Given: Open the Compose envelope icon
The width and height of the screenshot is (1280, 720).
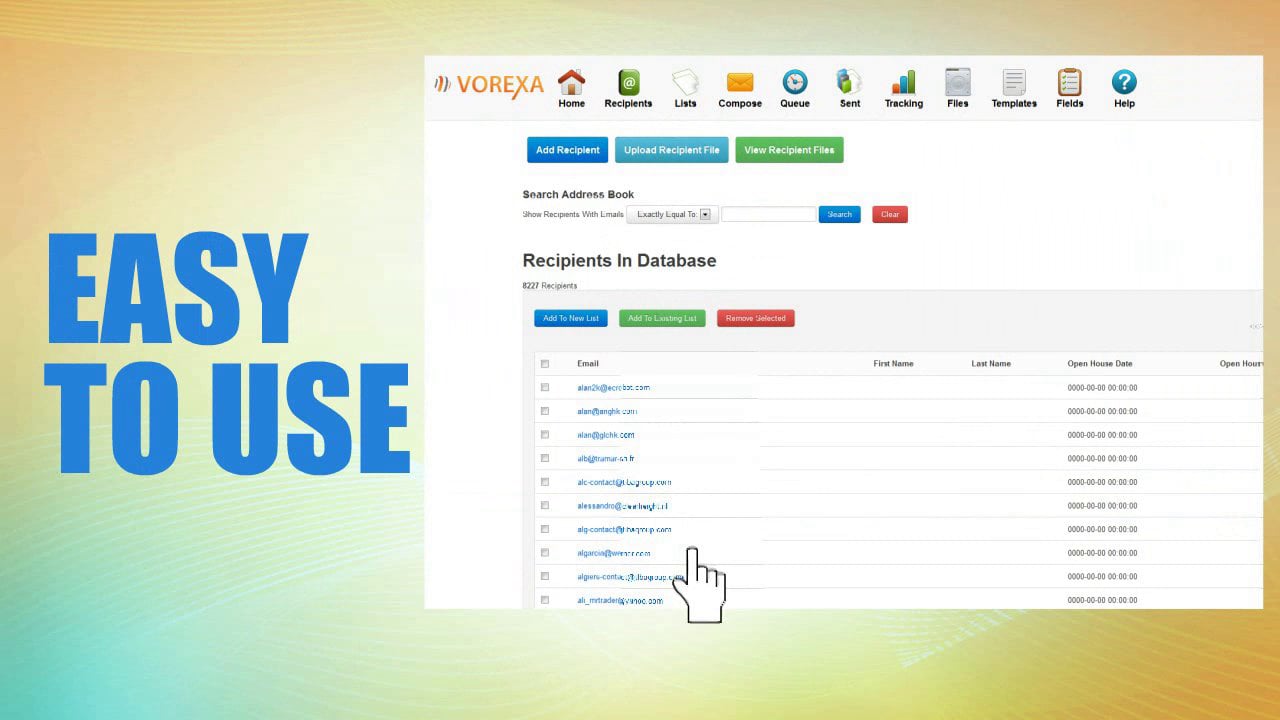Looking at the screenshot, I should (x=740, y=83).
